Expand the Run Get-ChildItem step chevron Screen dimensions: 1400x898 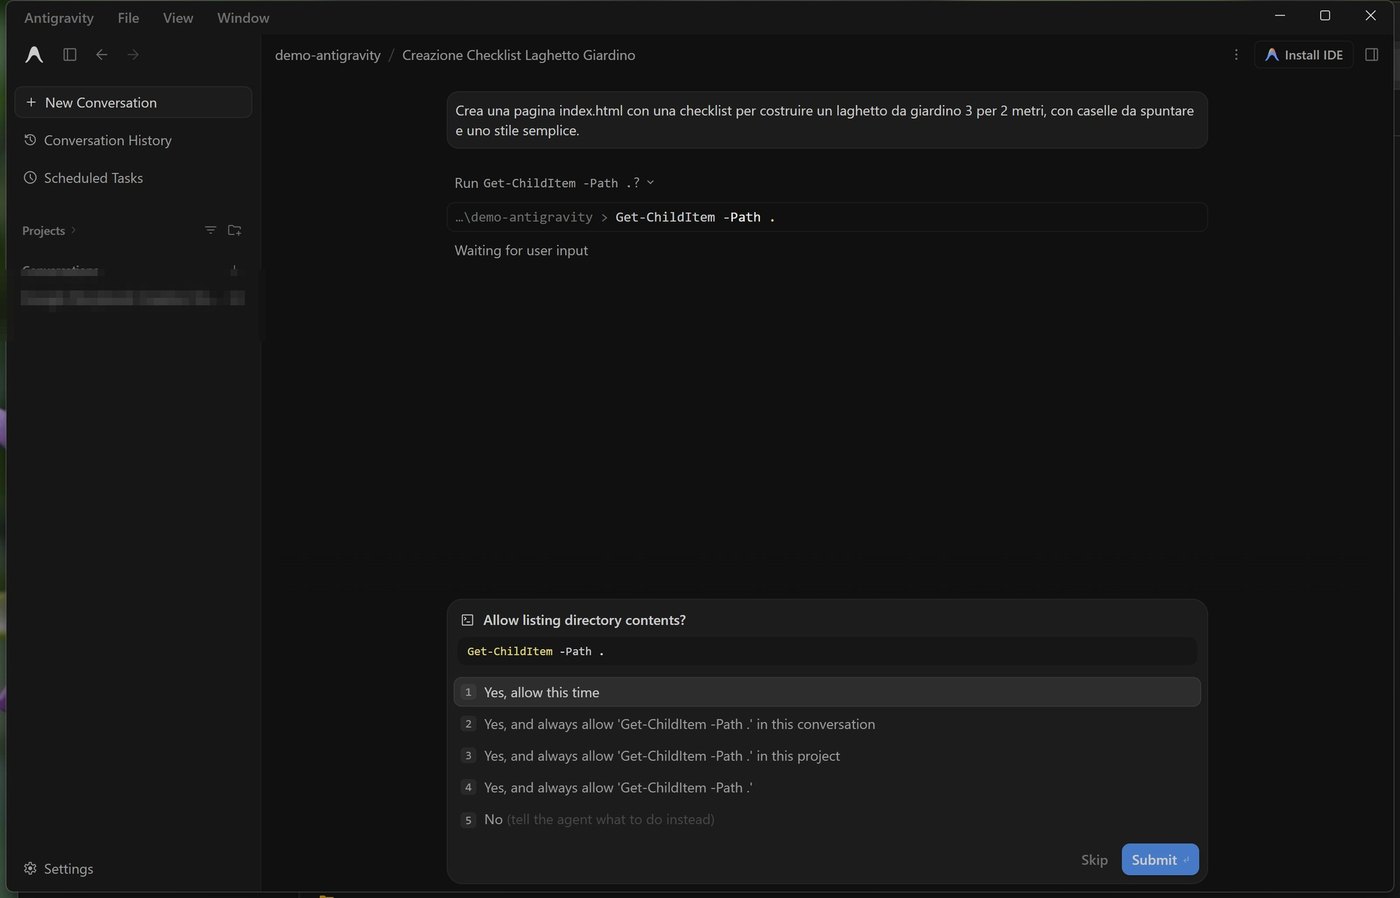click(650, 183)
